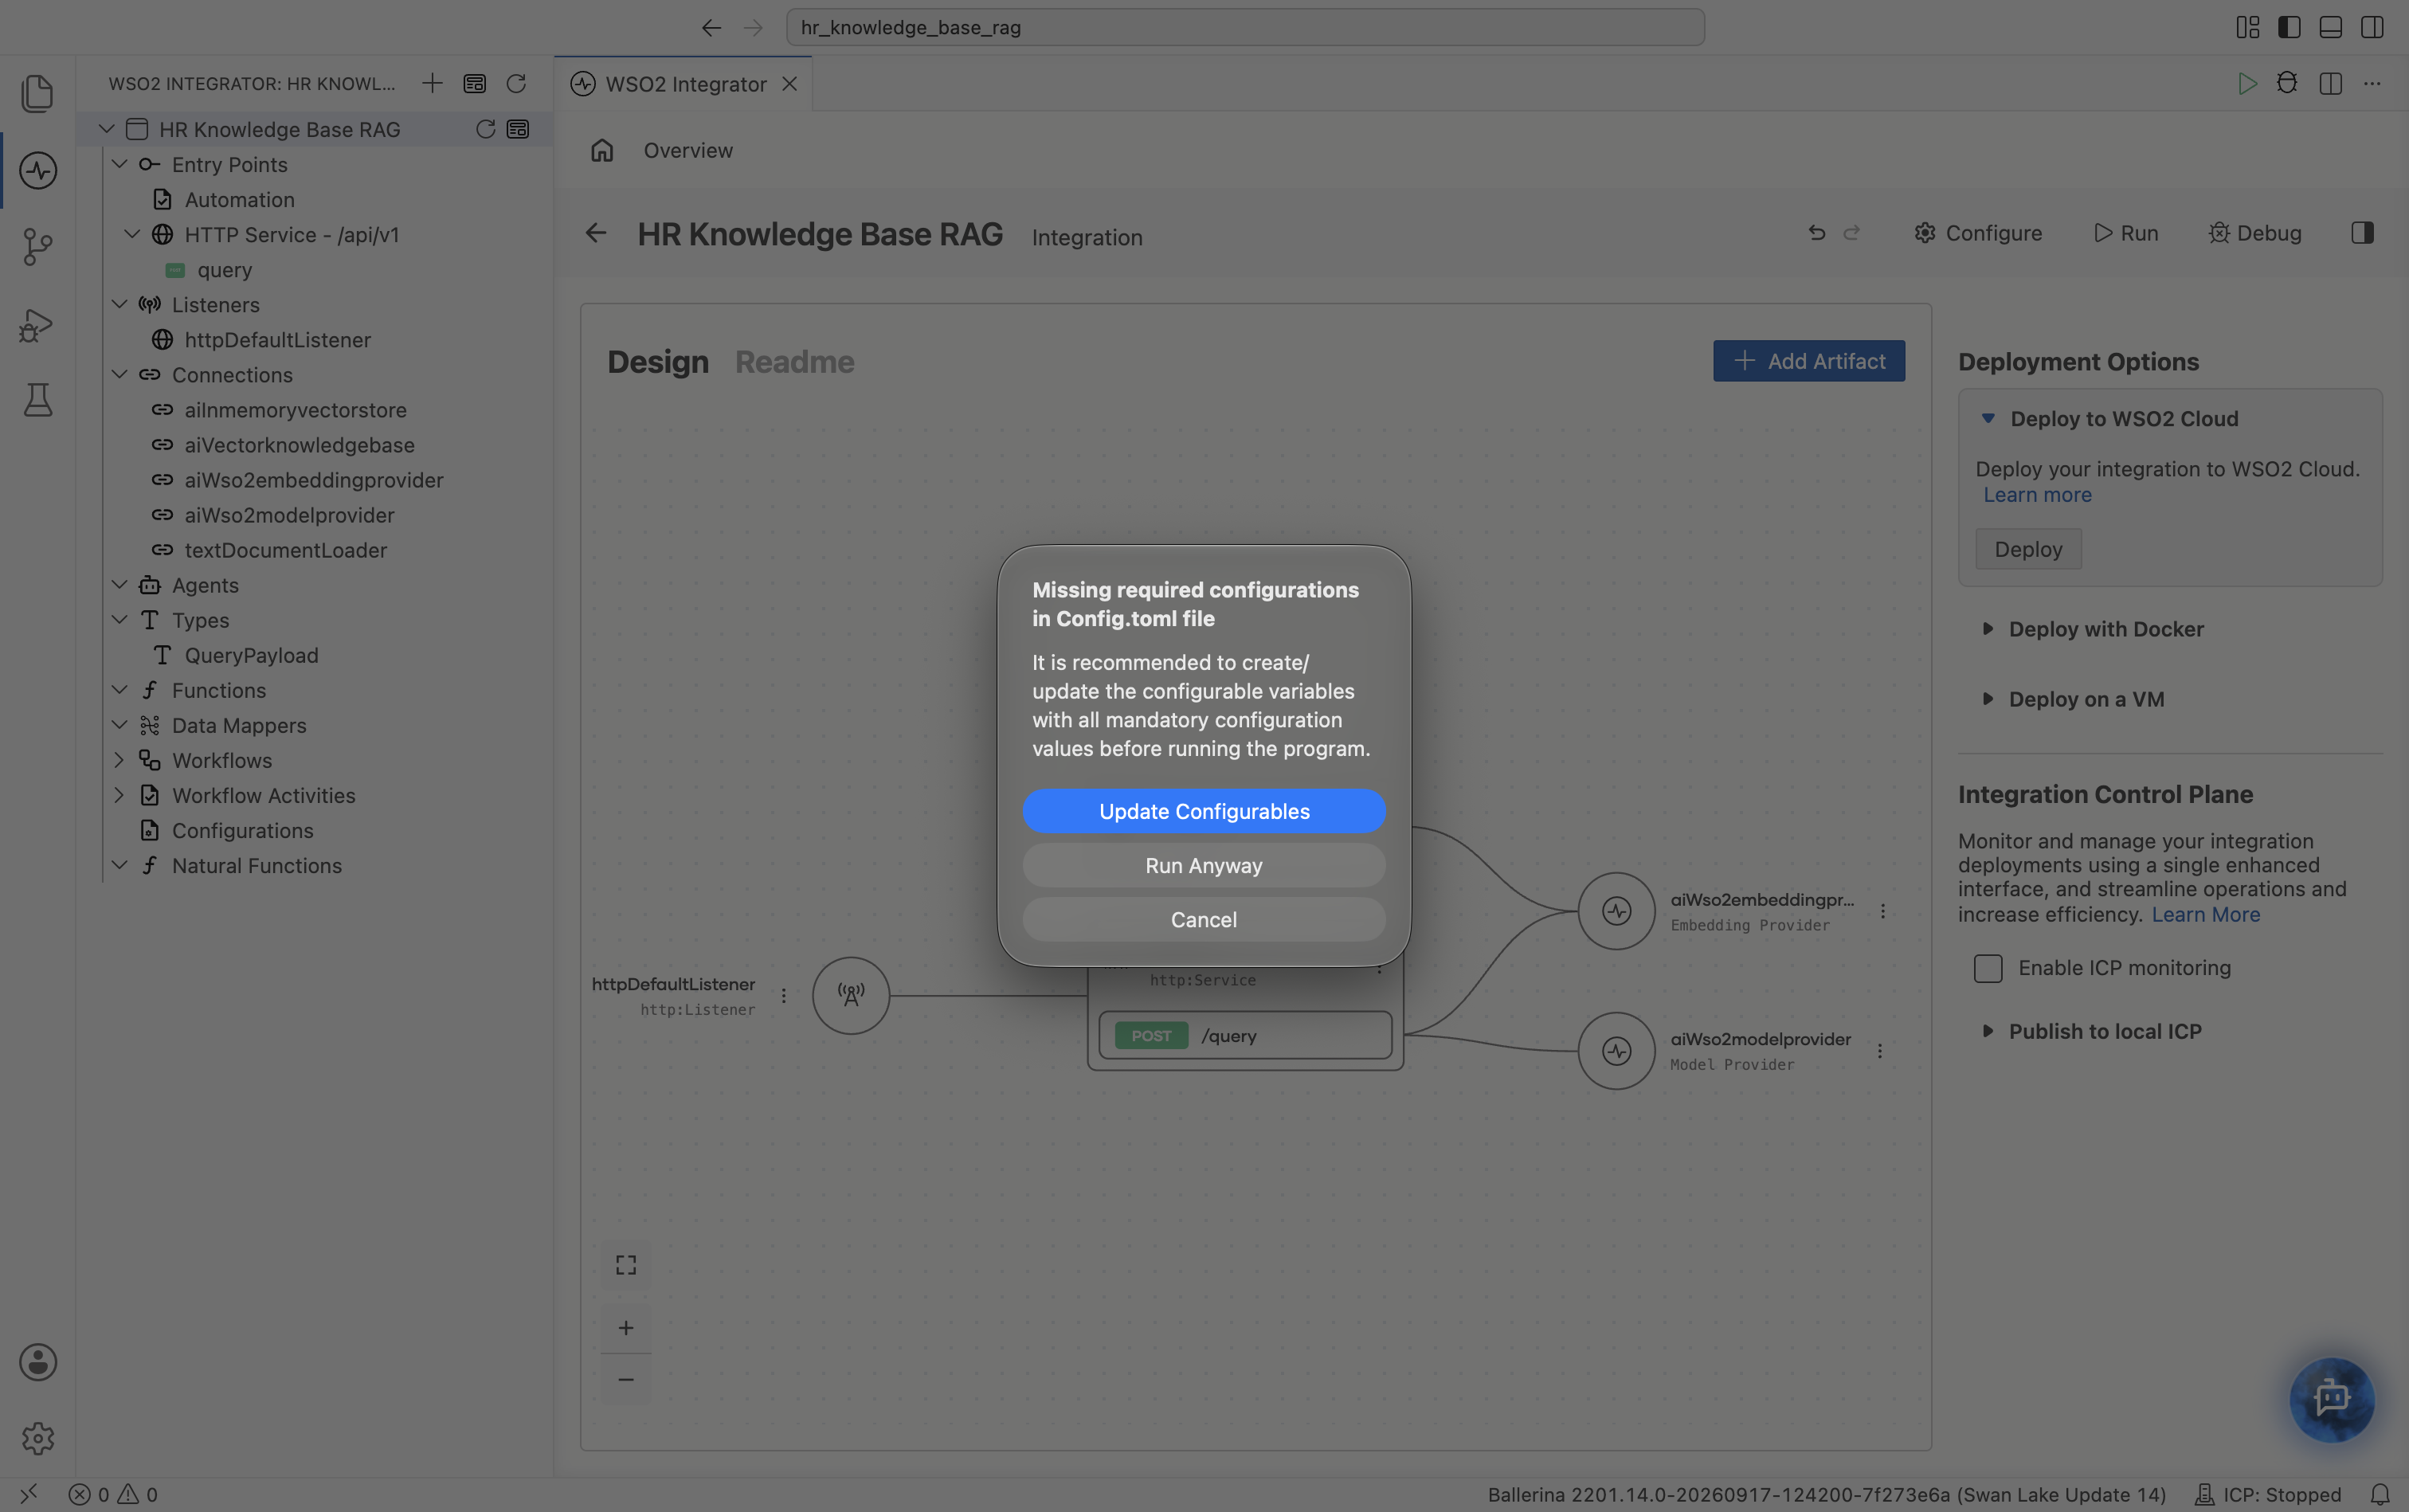Select the Design tab

658,362
